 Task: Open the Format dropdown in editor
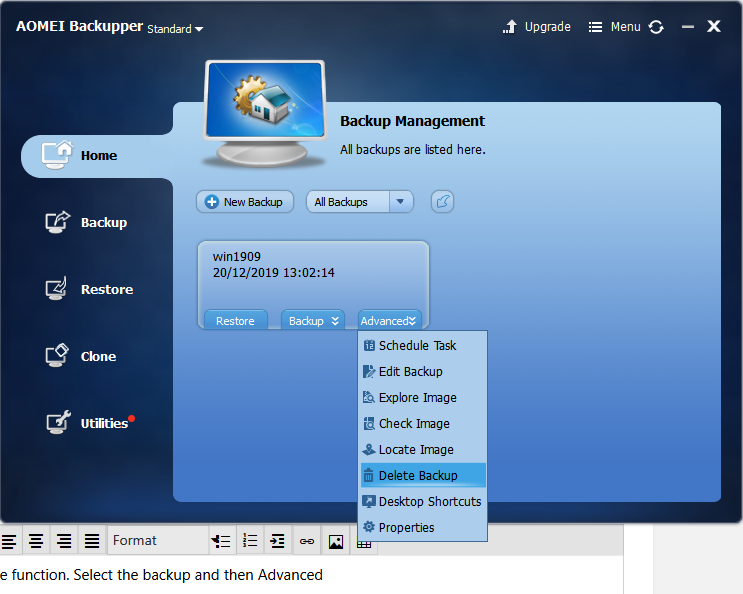pyautogui.click(x=158, y=540)
